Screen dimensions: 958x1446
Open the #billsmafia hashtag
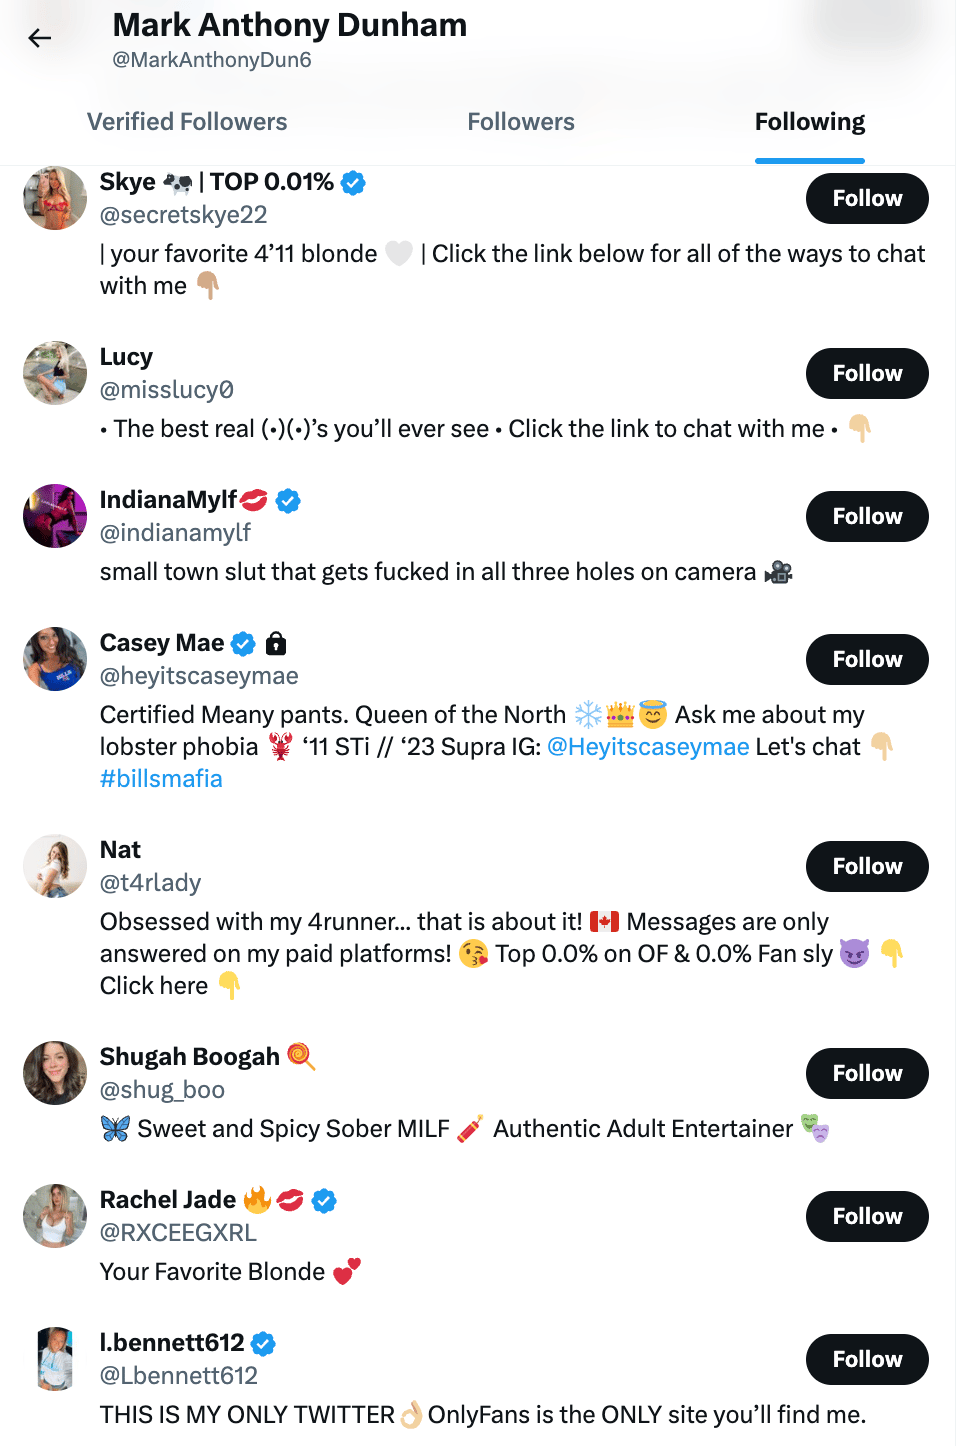[161, 779]
